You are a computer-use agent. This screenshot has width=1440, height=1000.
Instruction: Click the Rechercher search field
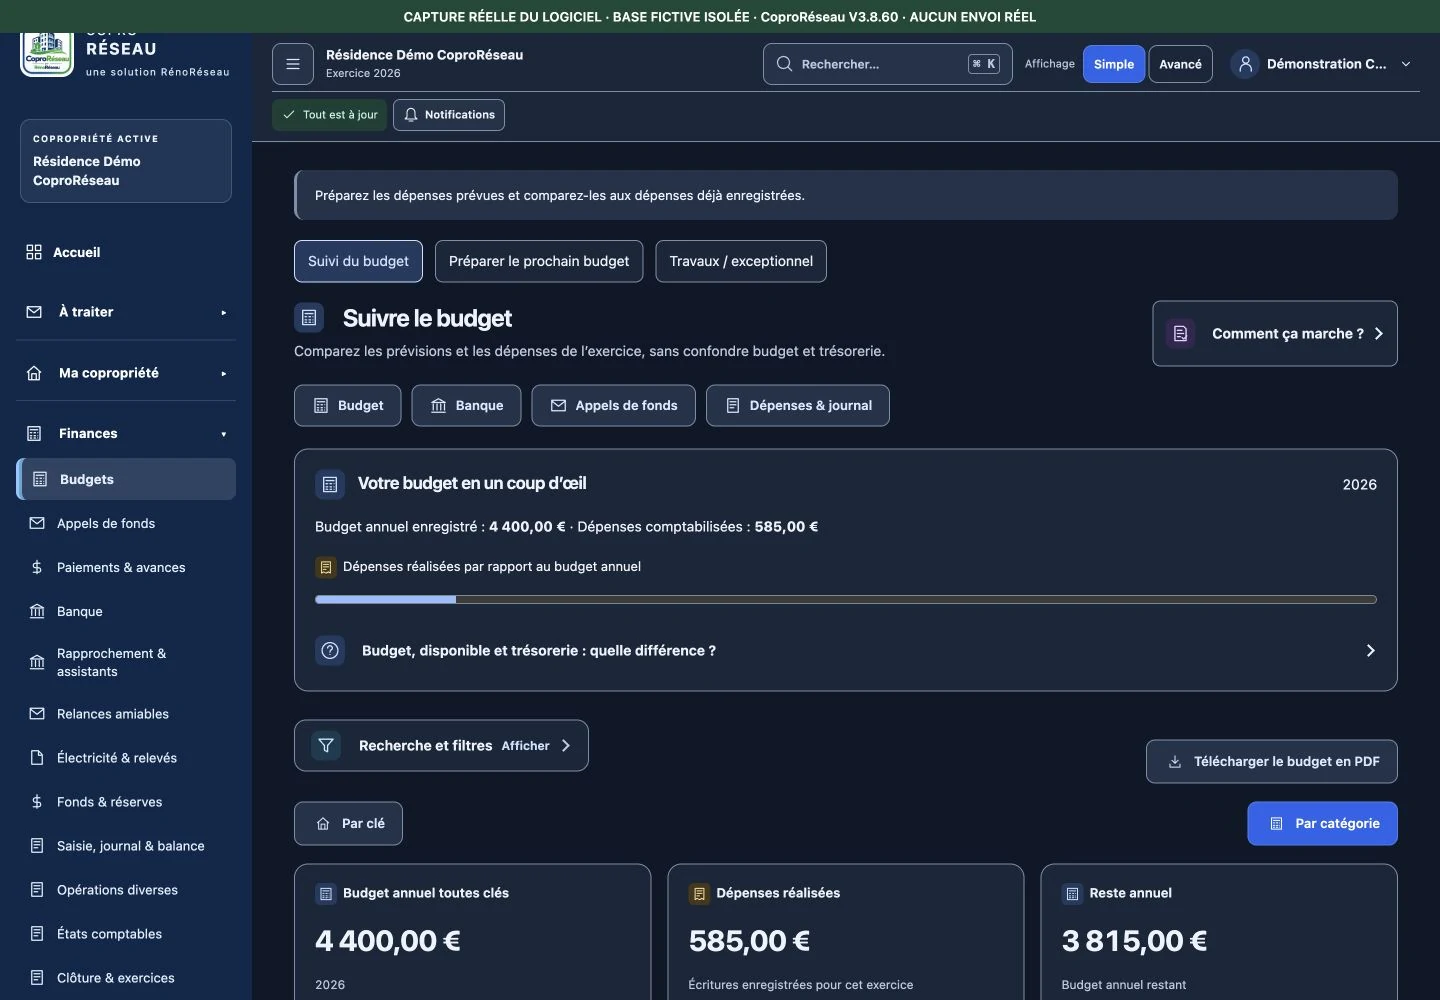[888, 64]
